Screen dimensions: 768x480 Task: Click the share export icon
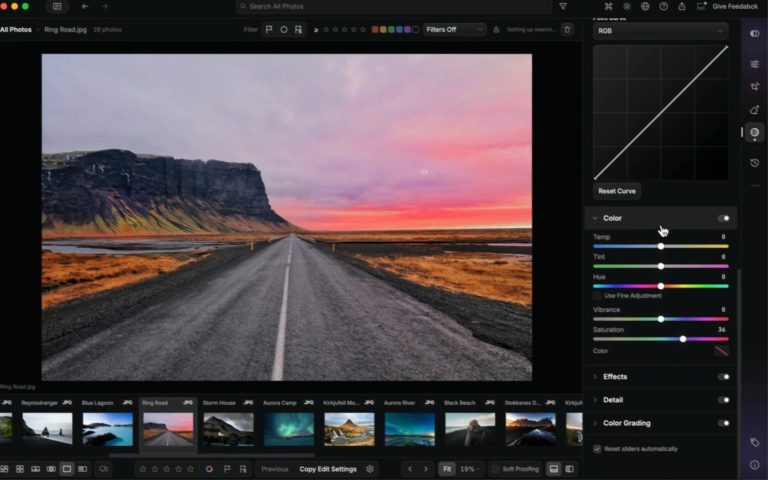point(682,6)
